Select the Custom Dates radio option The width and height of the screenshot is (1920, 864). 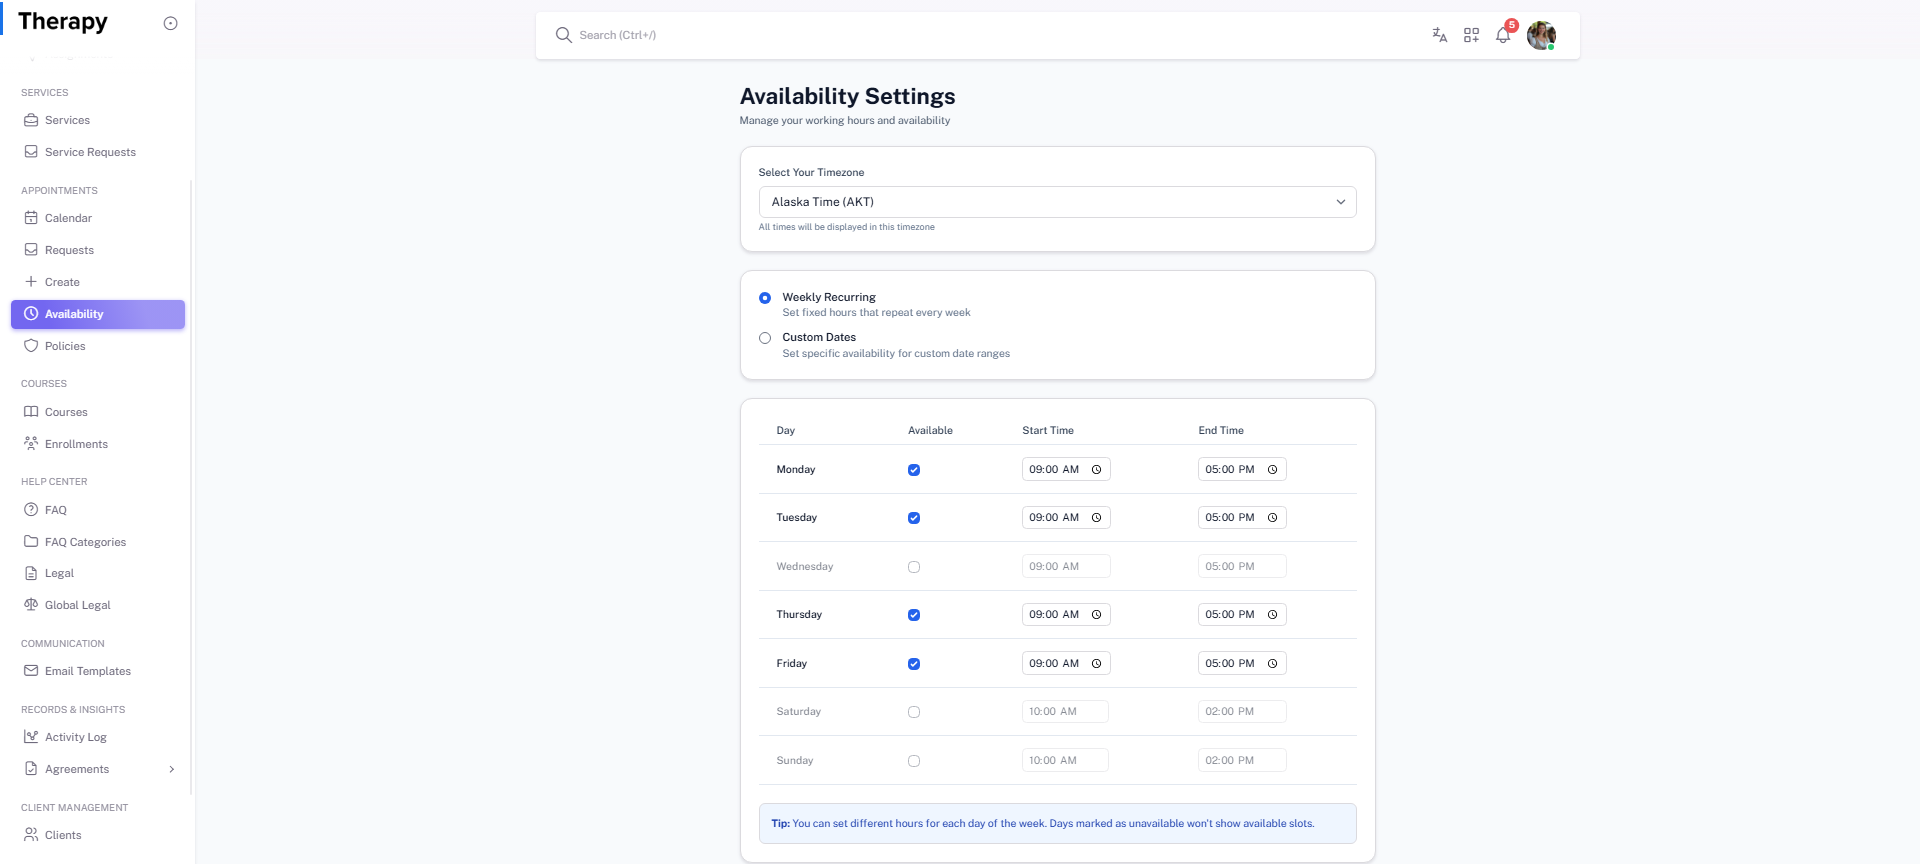tap(765, 338)
